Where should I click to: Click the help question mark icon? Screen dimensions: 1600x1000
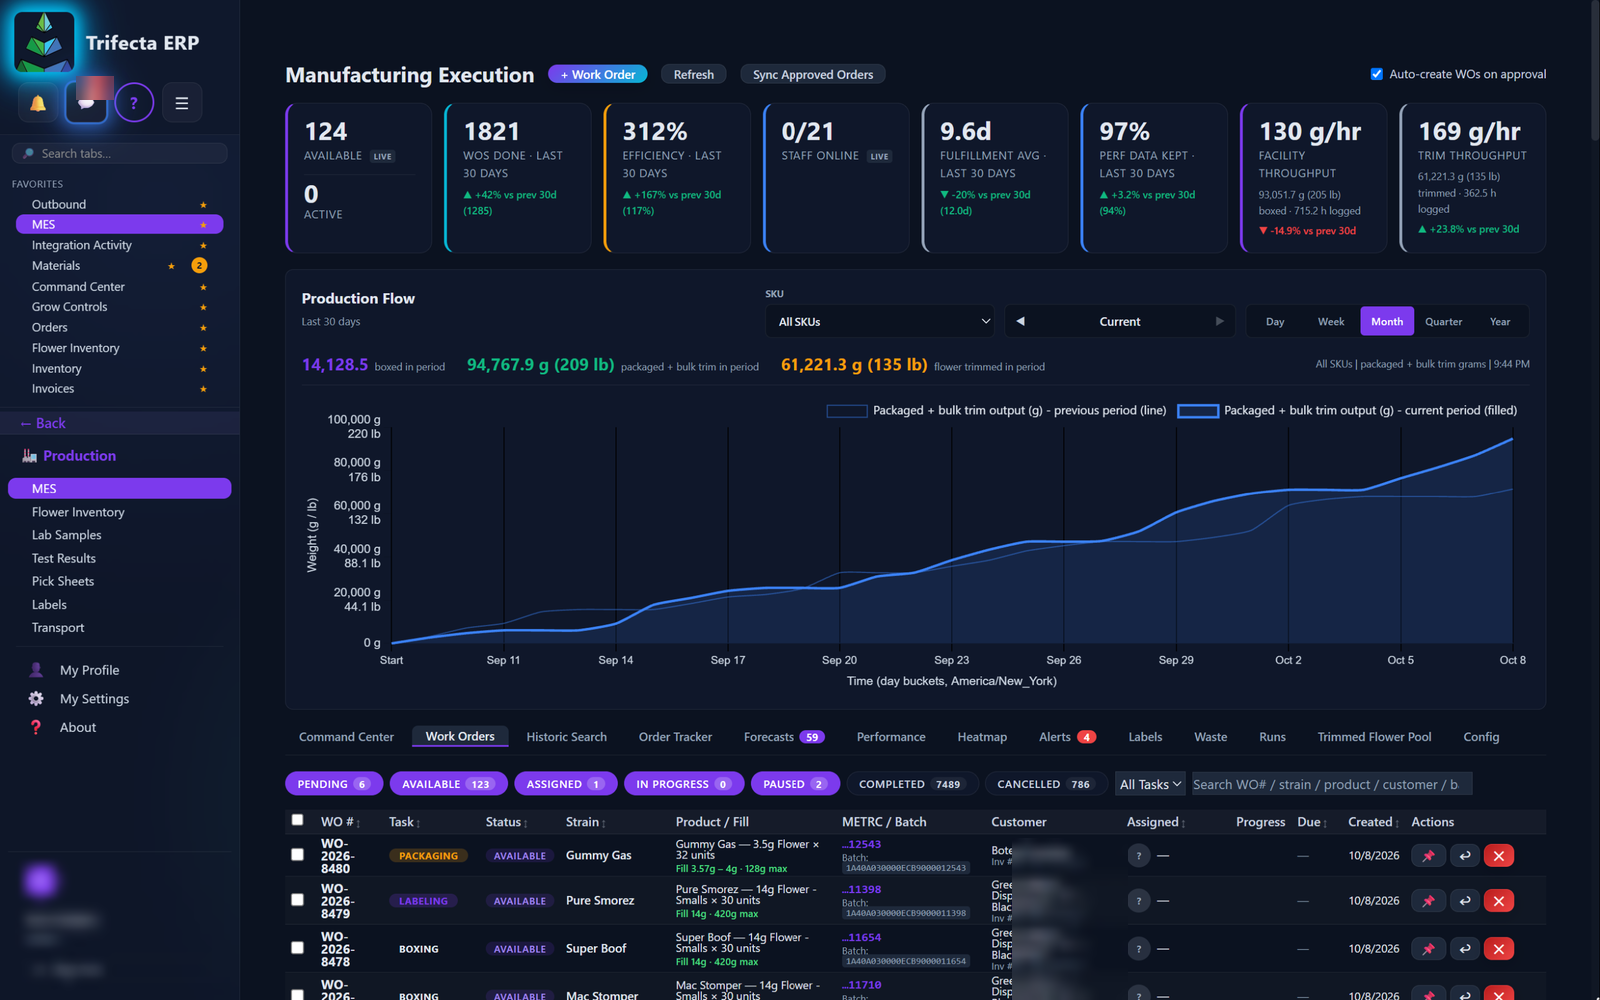pos(134,103)
